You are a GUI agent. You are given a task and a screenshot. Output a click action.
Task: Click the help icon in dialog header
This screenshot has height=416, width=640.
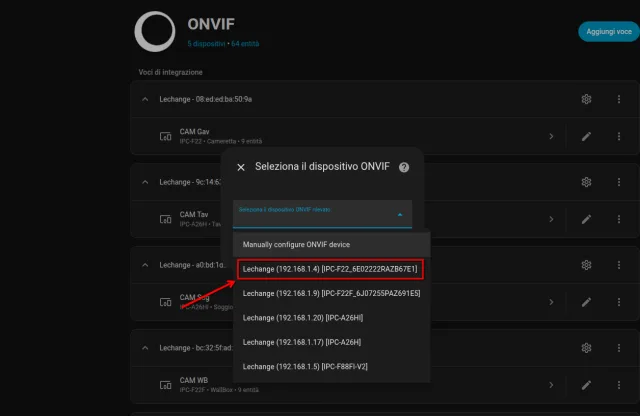pyautogui.click(x=404, y=167)
